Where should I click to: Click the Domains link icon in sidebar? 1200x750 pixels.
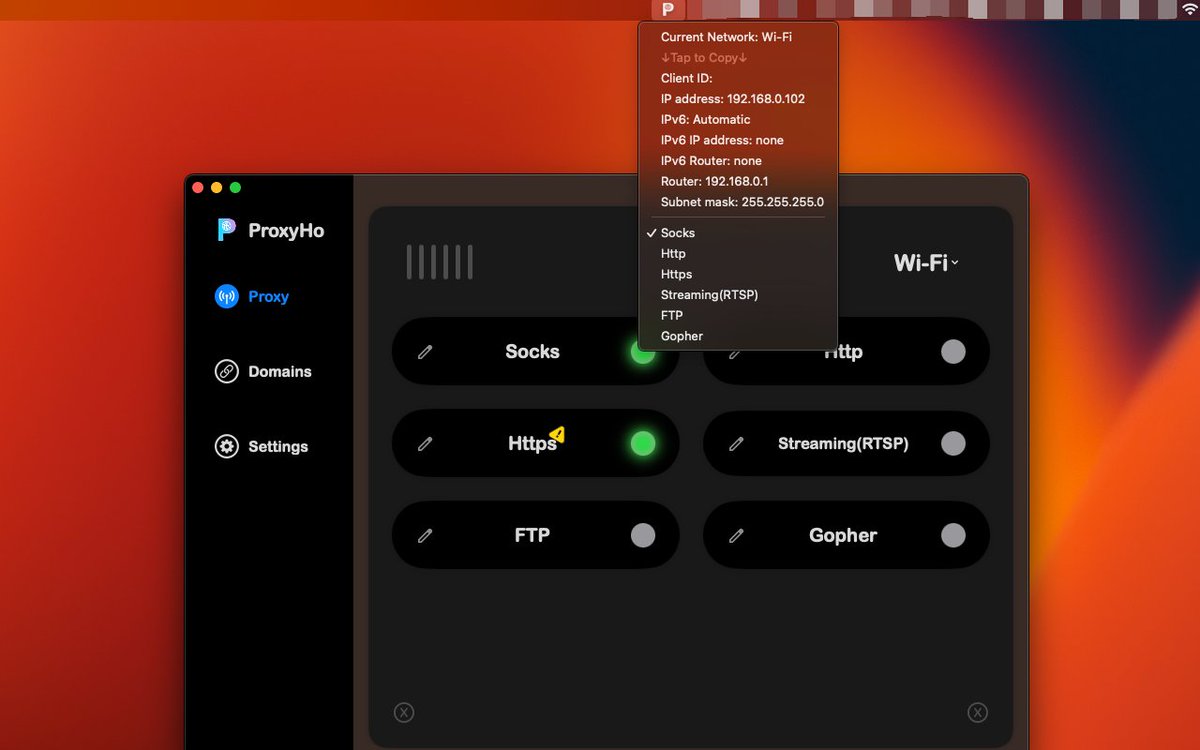coord(227,371)
